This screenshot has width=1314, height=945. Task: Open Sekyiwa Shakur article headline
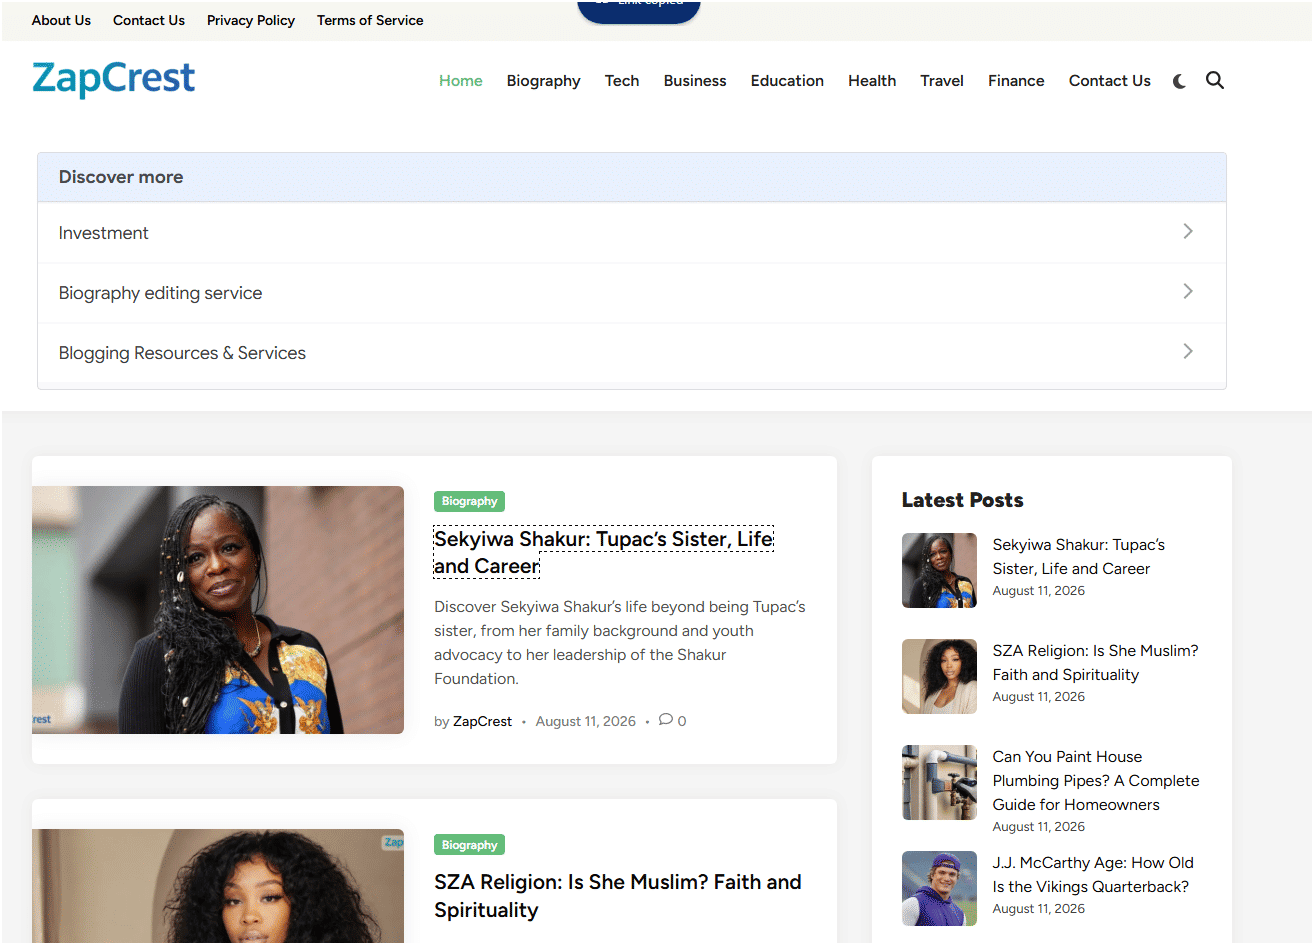pos(603,552)
